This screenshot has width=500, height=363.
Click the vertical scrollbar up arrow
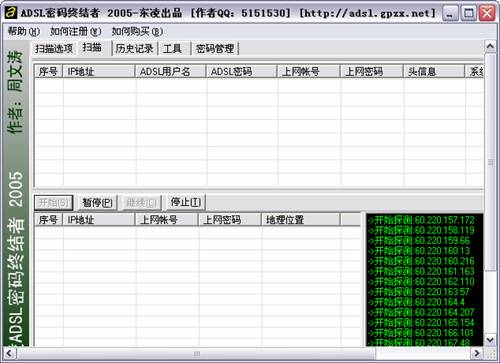click(490, 46)
